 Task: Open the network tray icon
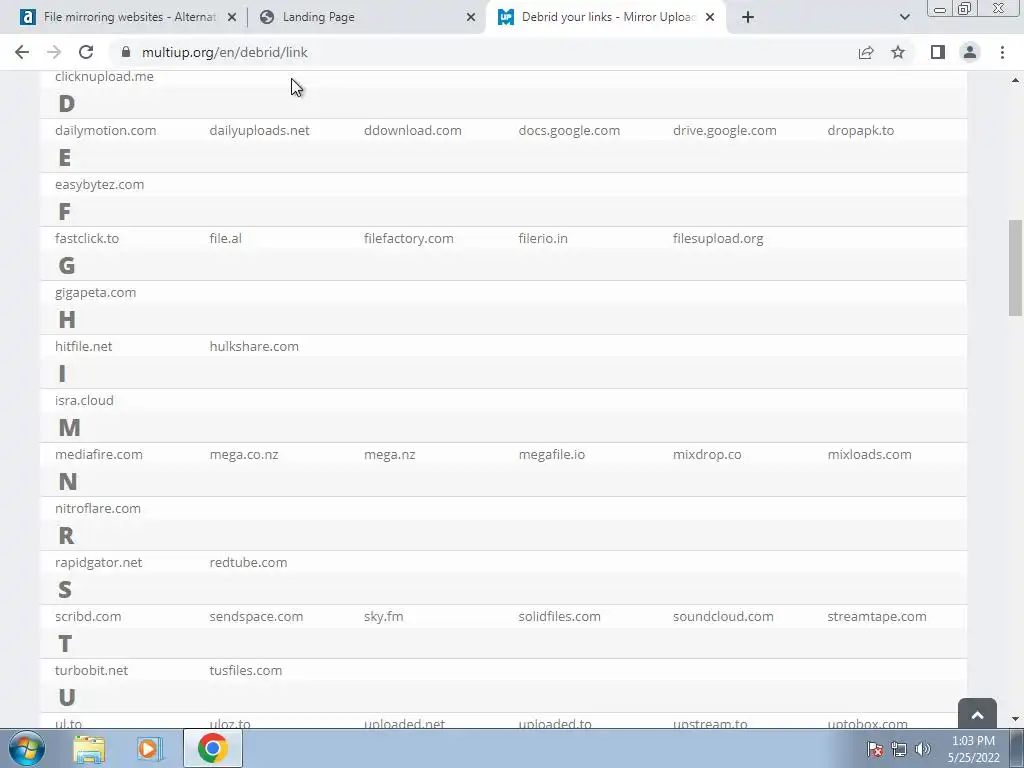tap(899, 749)
